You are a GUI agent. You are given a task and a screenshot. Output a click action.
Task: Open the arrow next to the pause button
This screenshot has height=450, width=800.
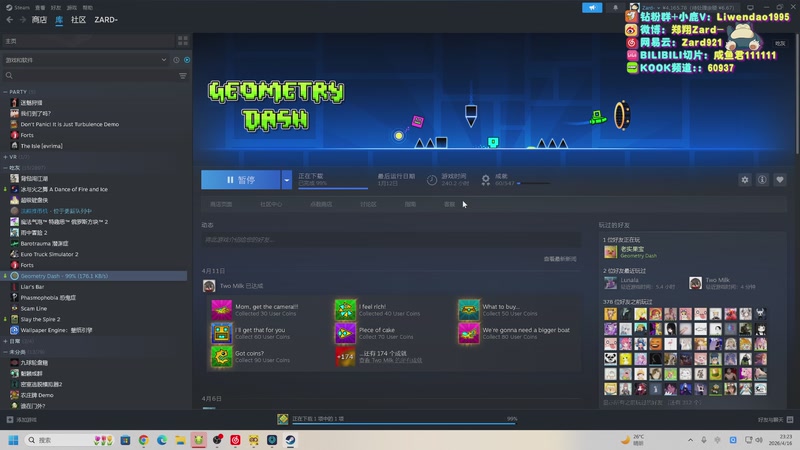click(287, 180)
